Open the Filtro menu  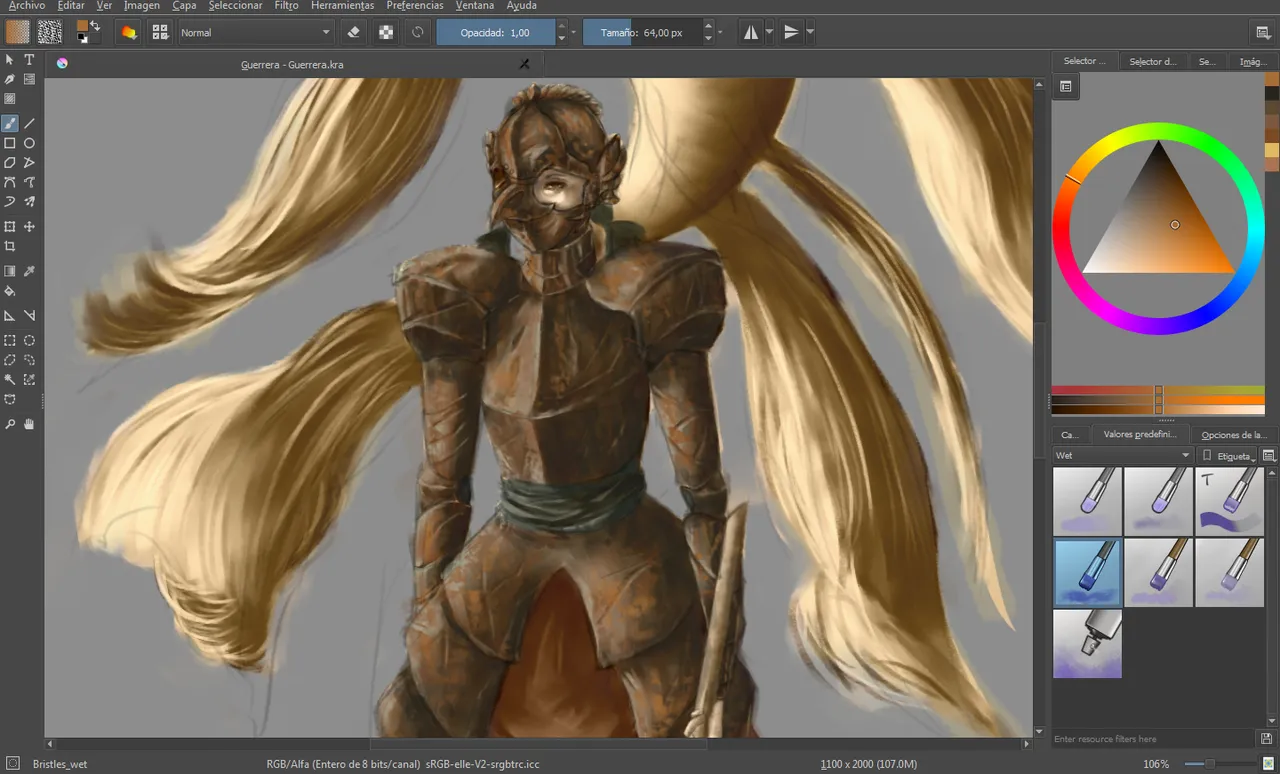[286, 6]
